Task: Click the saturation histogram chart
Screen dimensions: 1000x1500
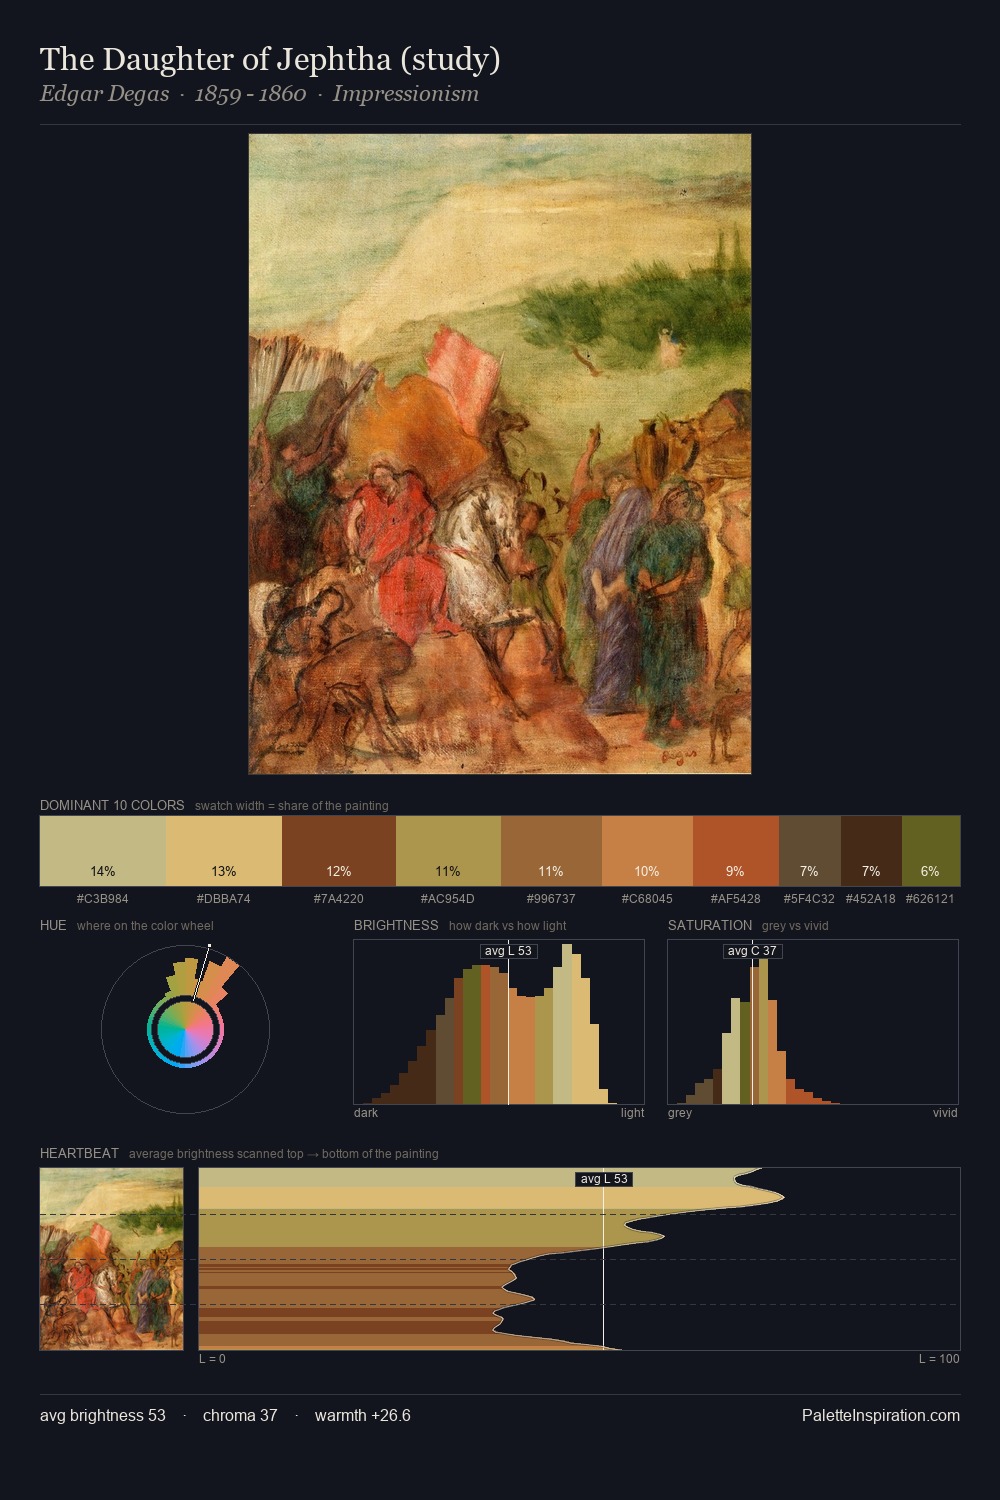Action: 813,1022
